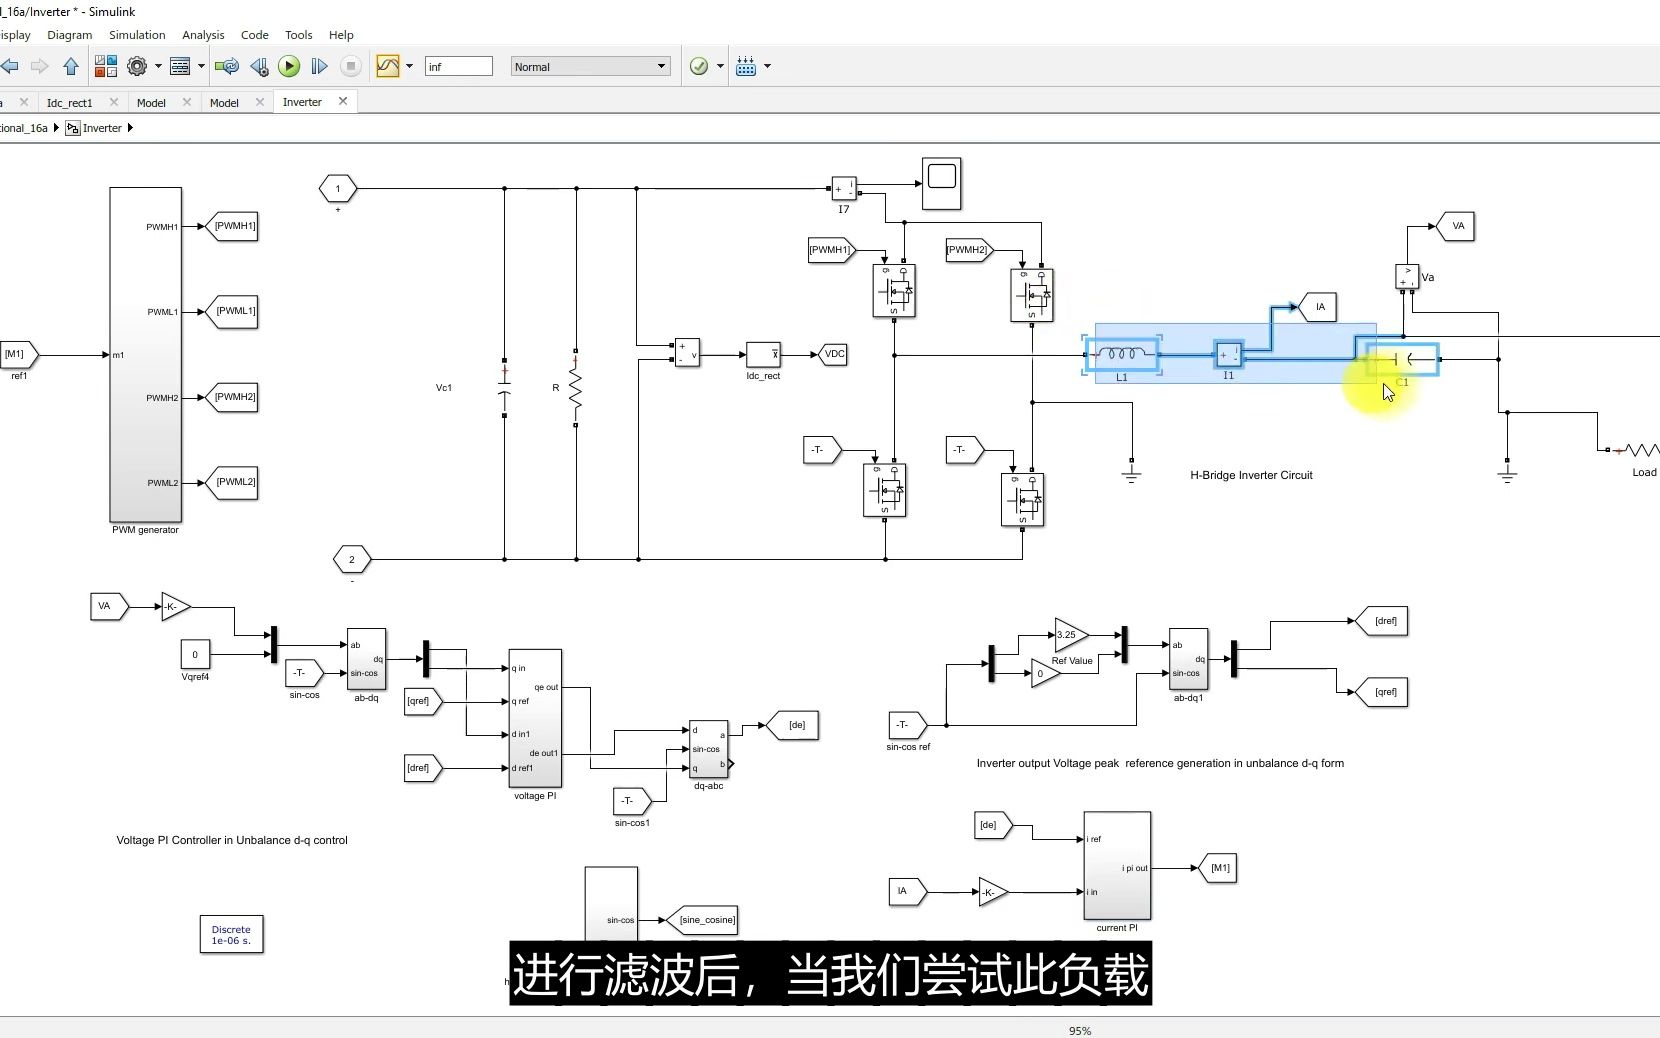
Task: Open the Diagram menu
Action: point(69,35)
